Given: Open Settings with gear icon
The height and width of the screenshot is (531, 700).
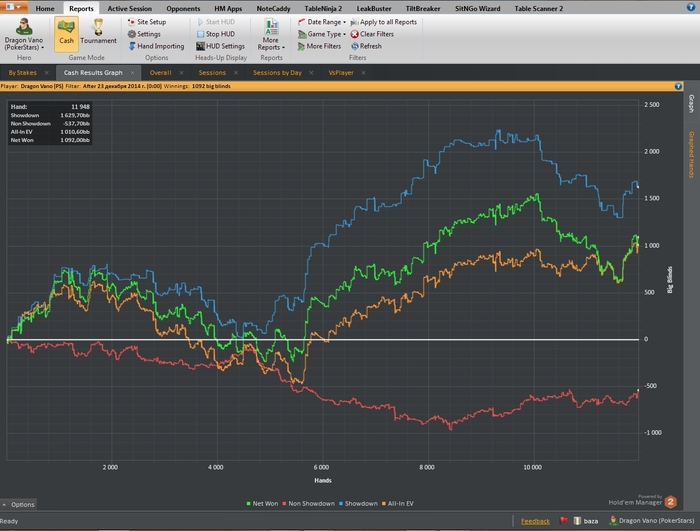Looking at the screenshot, I should (144, 34).
